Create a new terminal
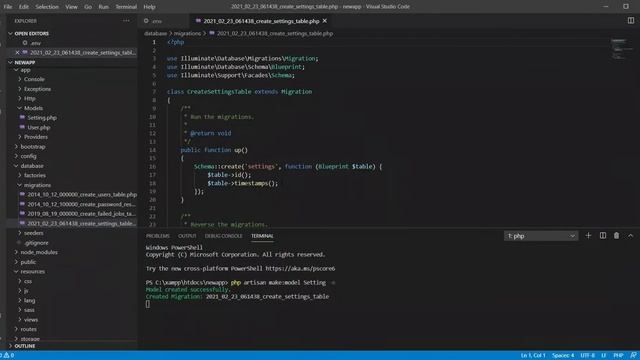Viewport: 640px width, 360px height. (x=588, y=236)
